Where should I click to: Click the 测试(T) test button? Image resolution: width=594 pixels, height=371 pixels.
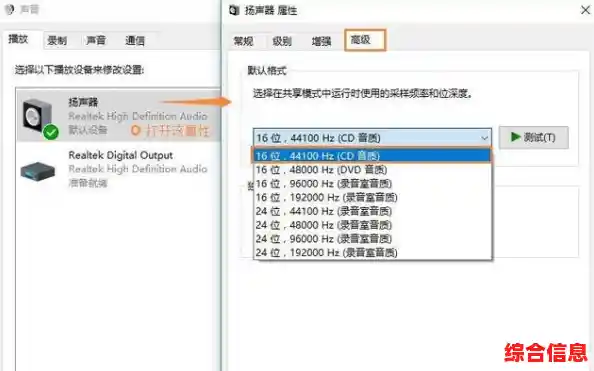pos(533,137)
